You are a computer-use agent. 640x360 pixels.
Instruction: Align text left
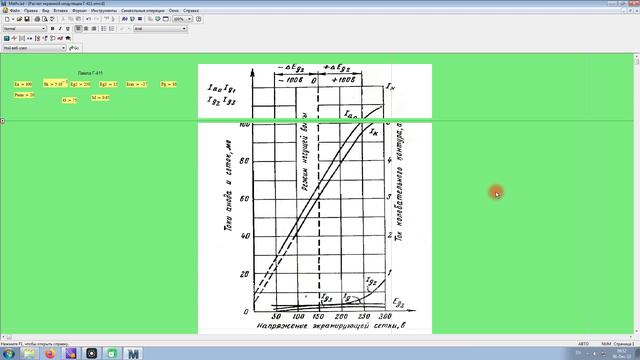tap(78, 29)
